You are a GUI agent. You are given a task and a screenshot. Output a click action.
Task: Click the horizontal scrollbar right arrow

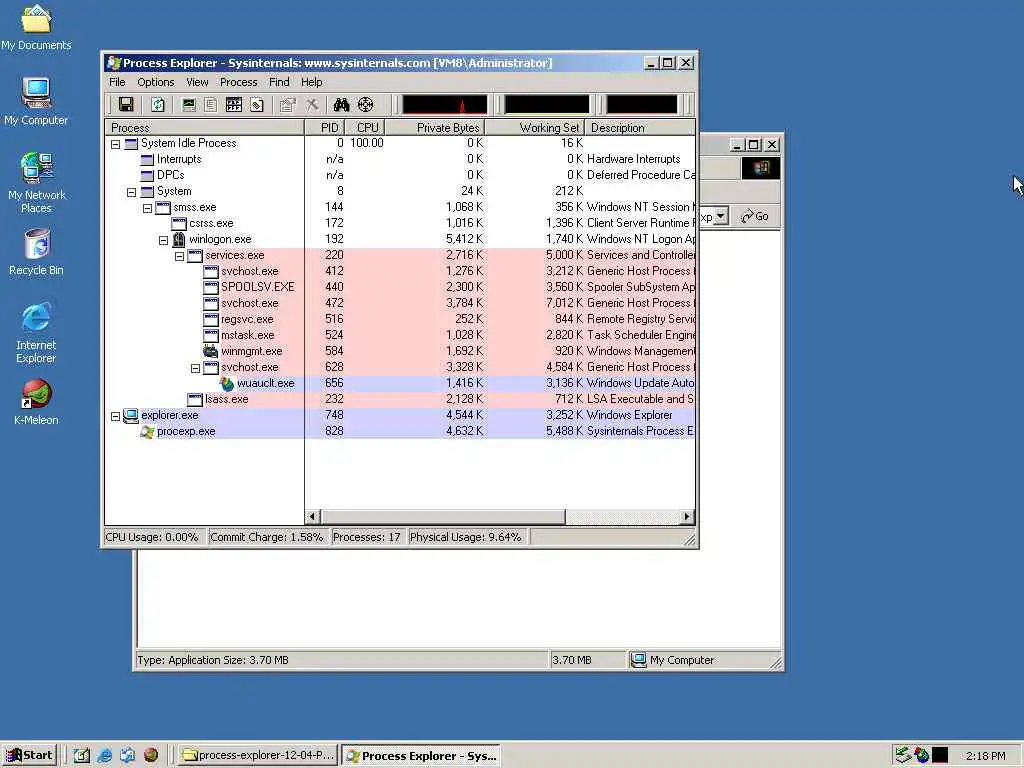pos(686,517)
